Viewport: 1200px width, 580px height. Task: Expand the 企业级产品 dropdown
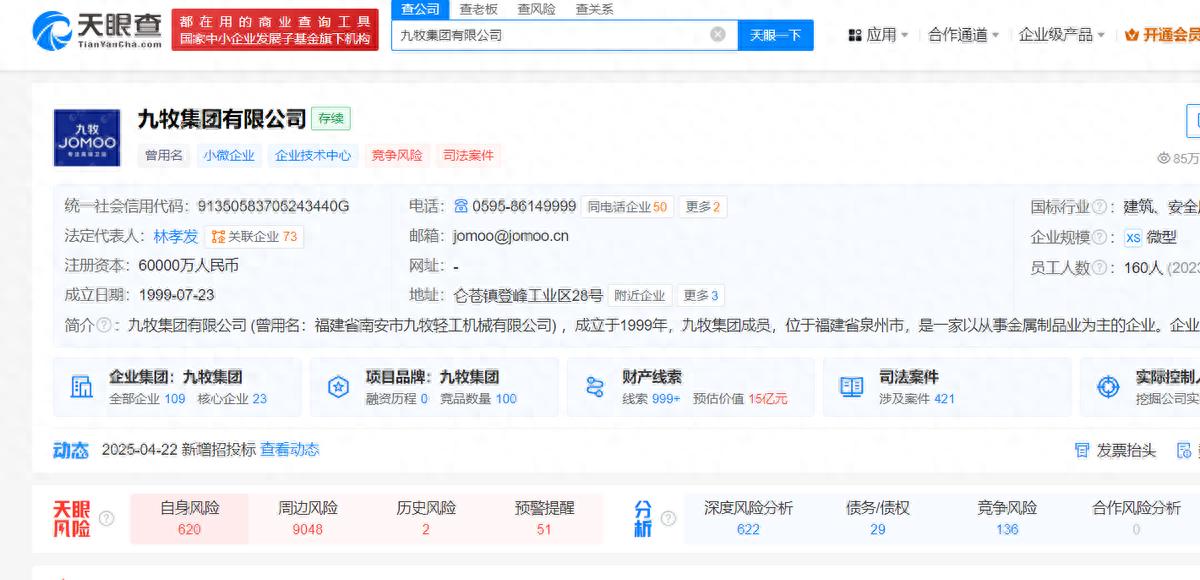[1061, 35]
